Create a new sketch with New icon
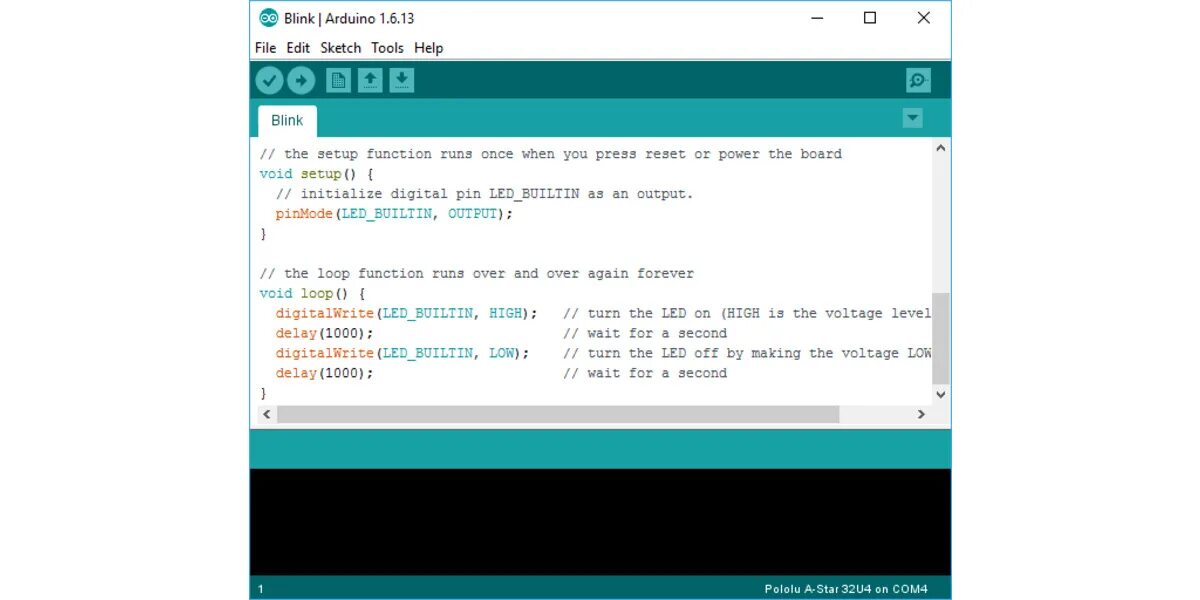 click(x=339, y=81)
